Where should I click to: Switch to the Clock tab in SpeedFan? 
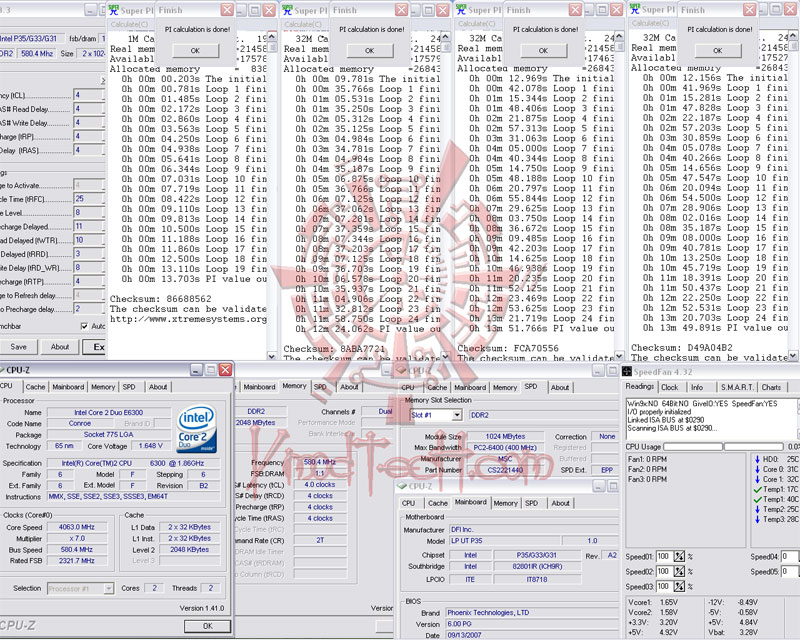point(669,387)
